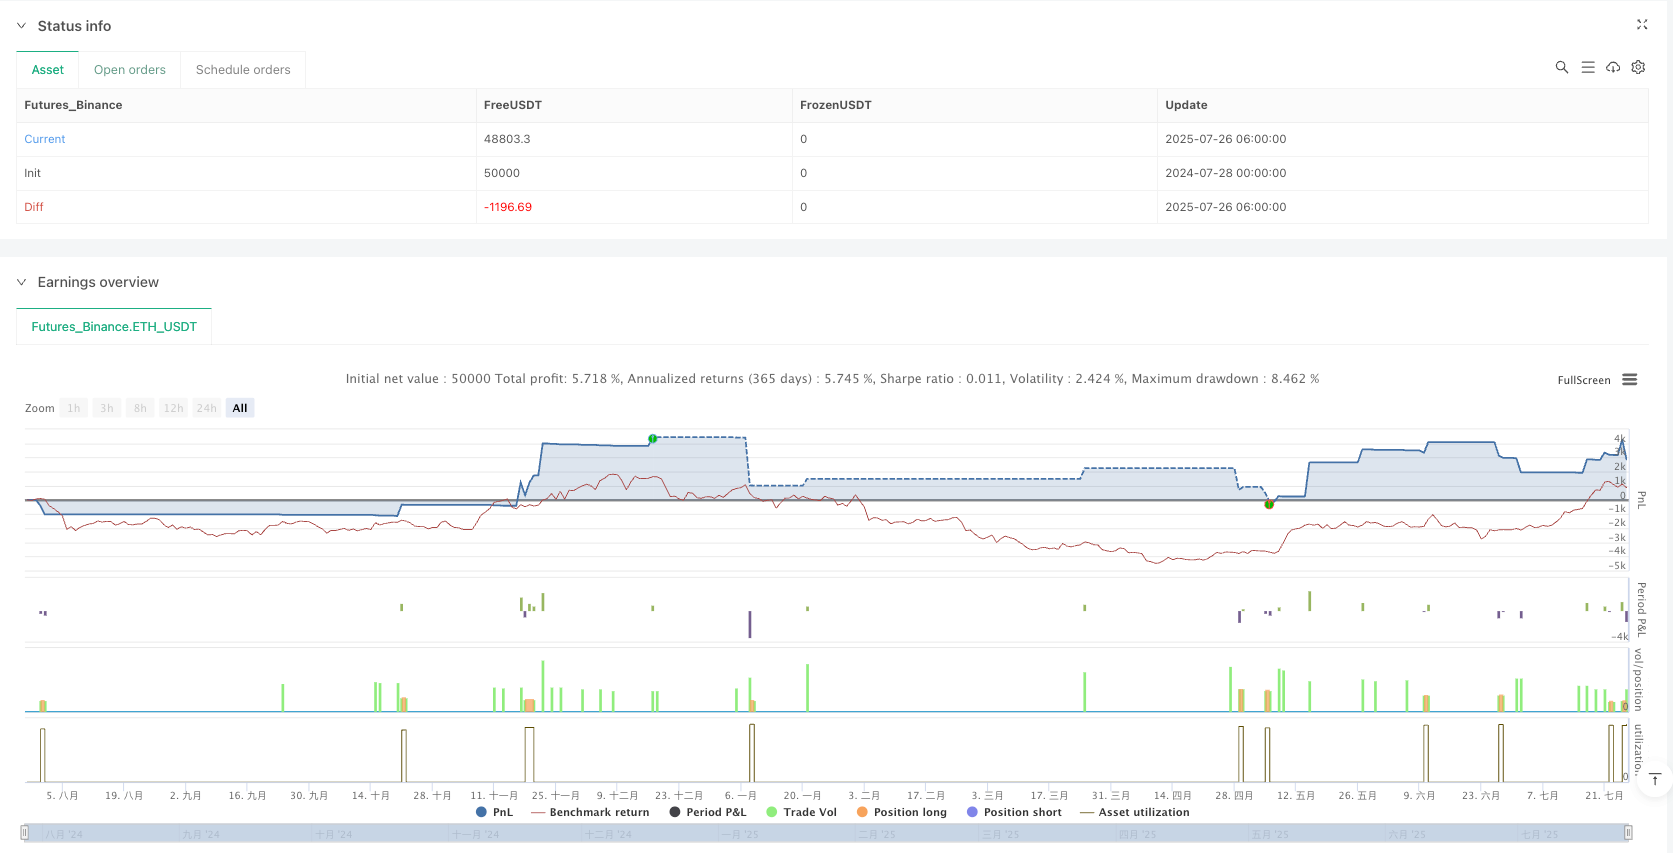Click the search magnifier icon
The height and width of the screenshot is (853, 1673).
1561,67
